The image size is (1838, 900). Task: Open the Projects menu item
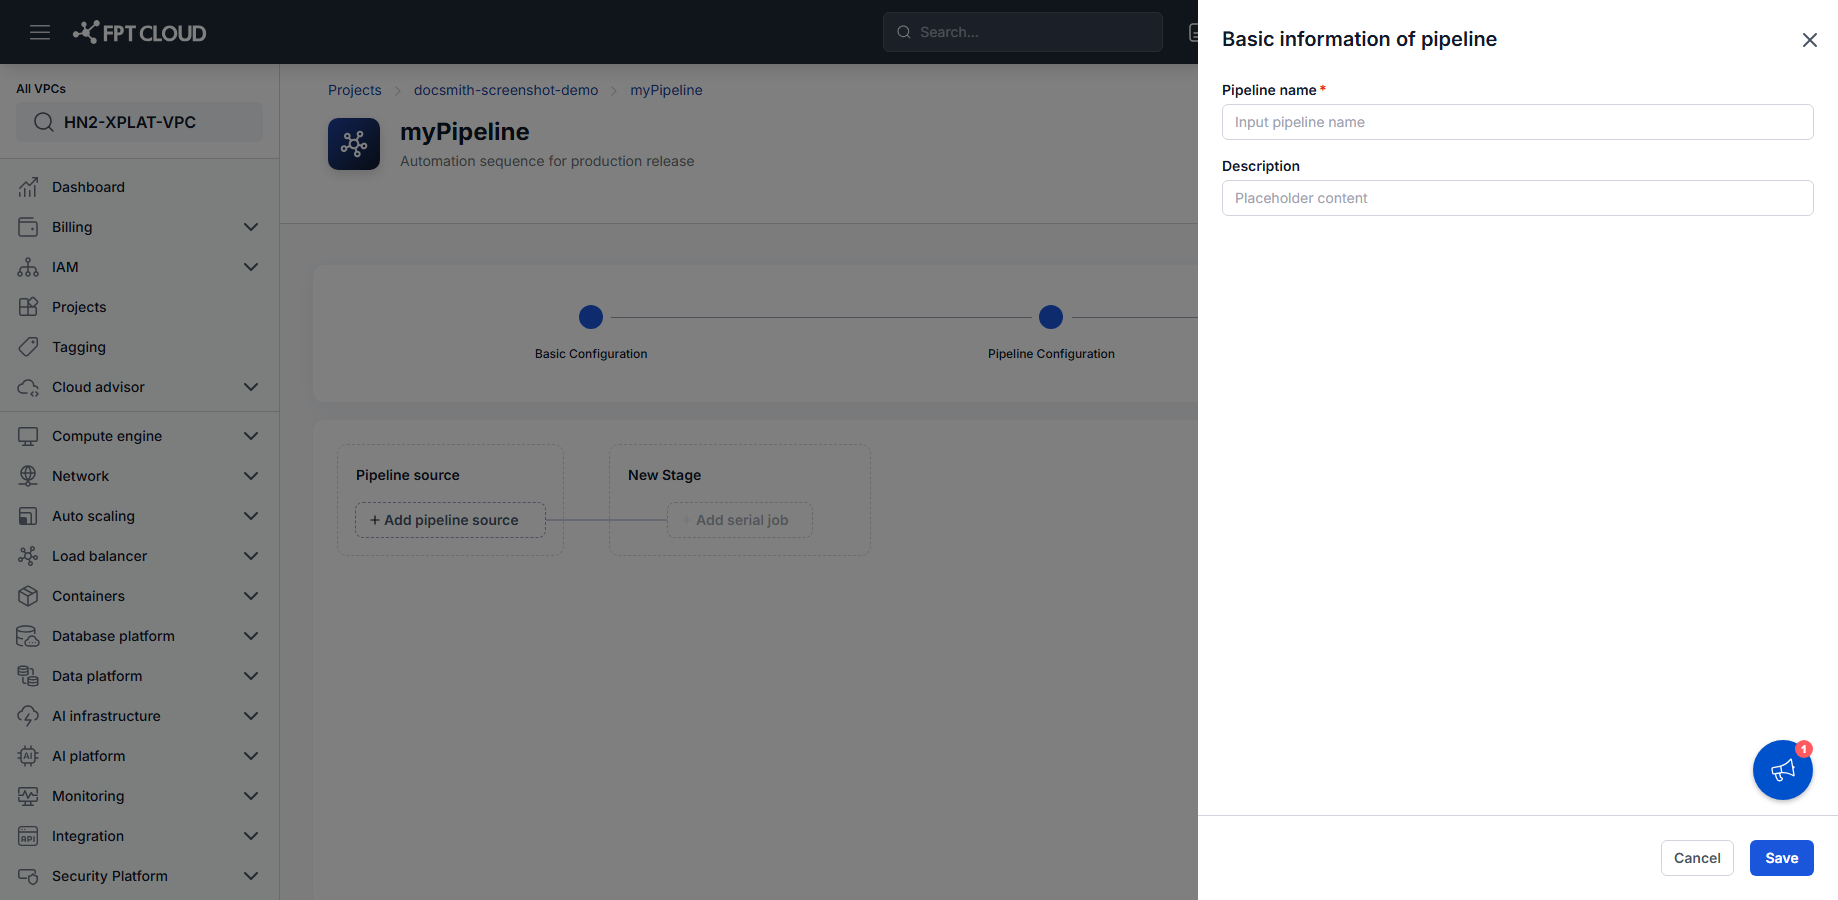(139, 307)
